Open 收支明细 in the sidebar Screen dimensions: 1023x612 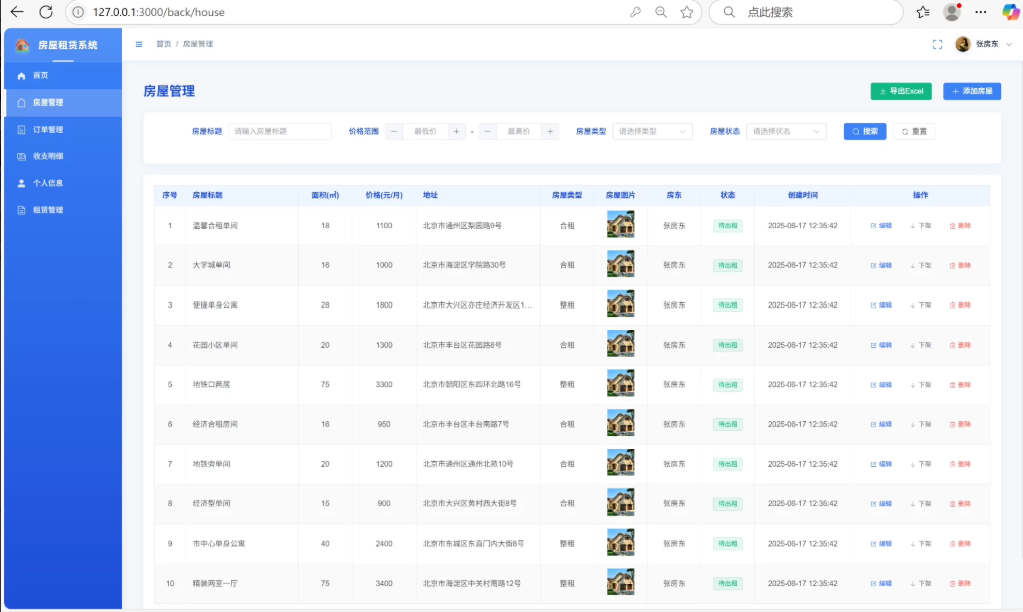[x=63, y=157]
